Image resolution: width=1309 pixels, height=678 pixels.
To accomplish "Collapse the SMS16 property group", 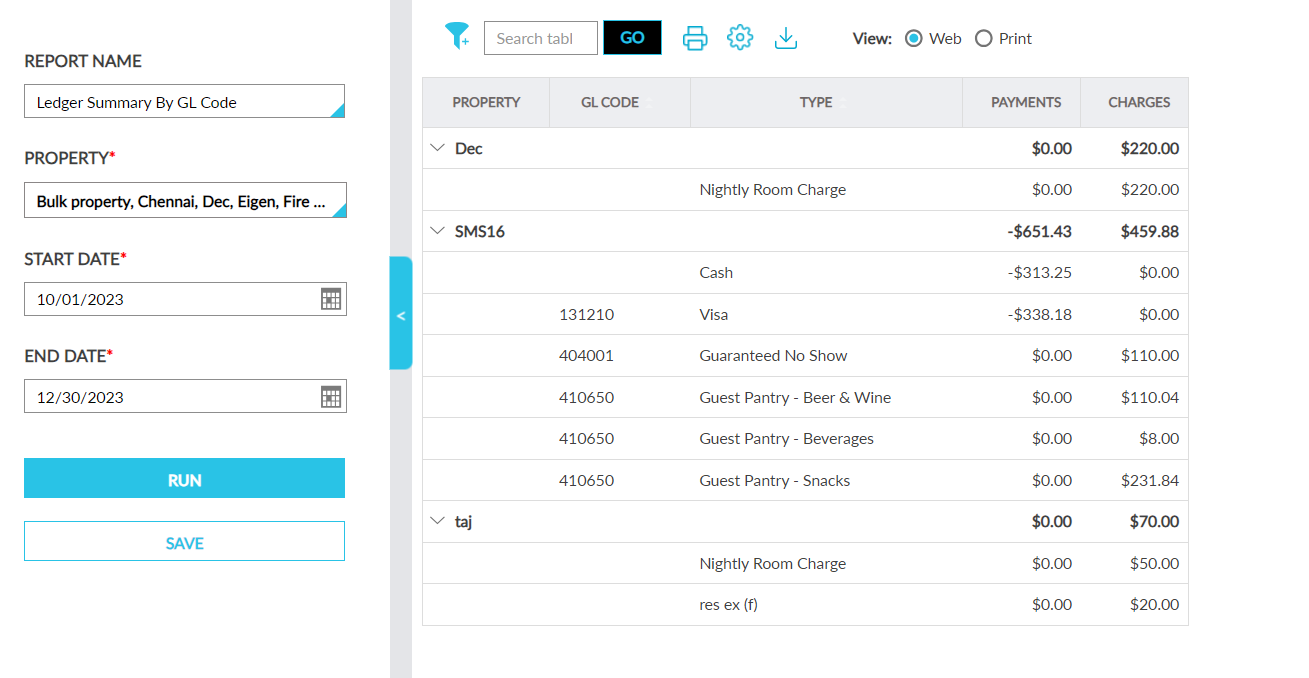I will point(437,231).
